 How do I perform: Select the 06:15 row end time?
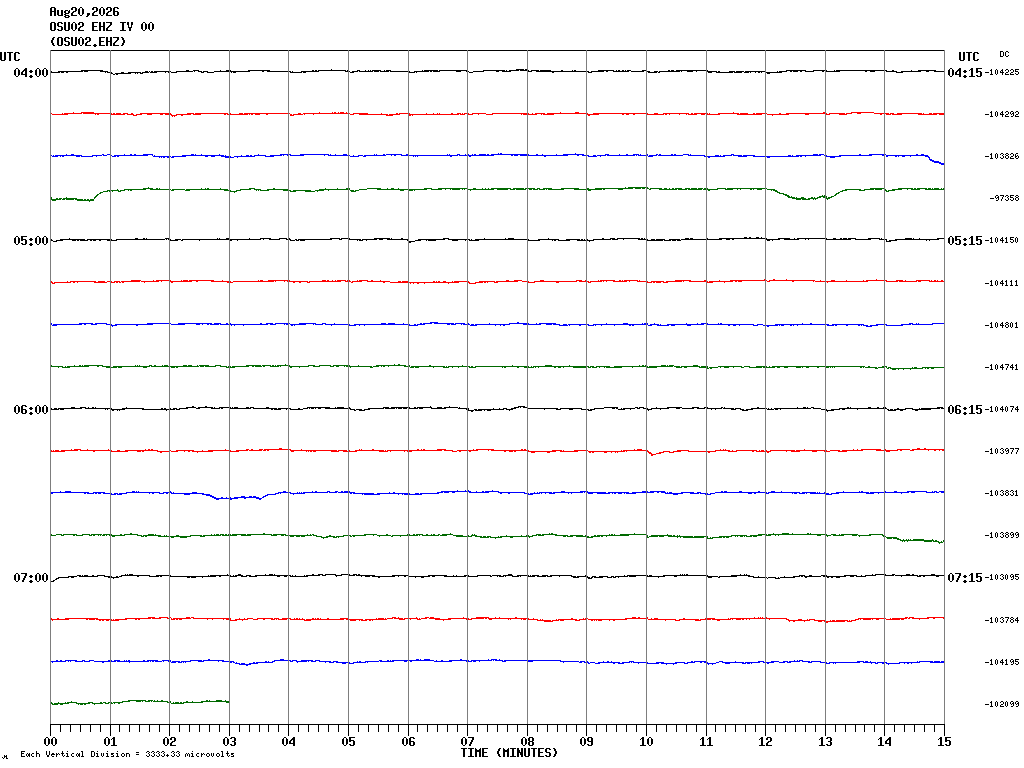pos(965,409)
